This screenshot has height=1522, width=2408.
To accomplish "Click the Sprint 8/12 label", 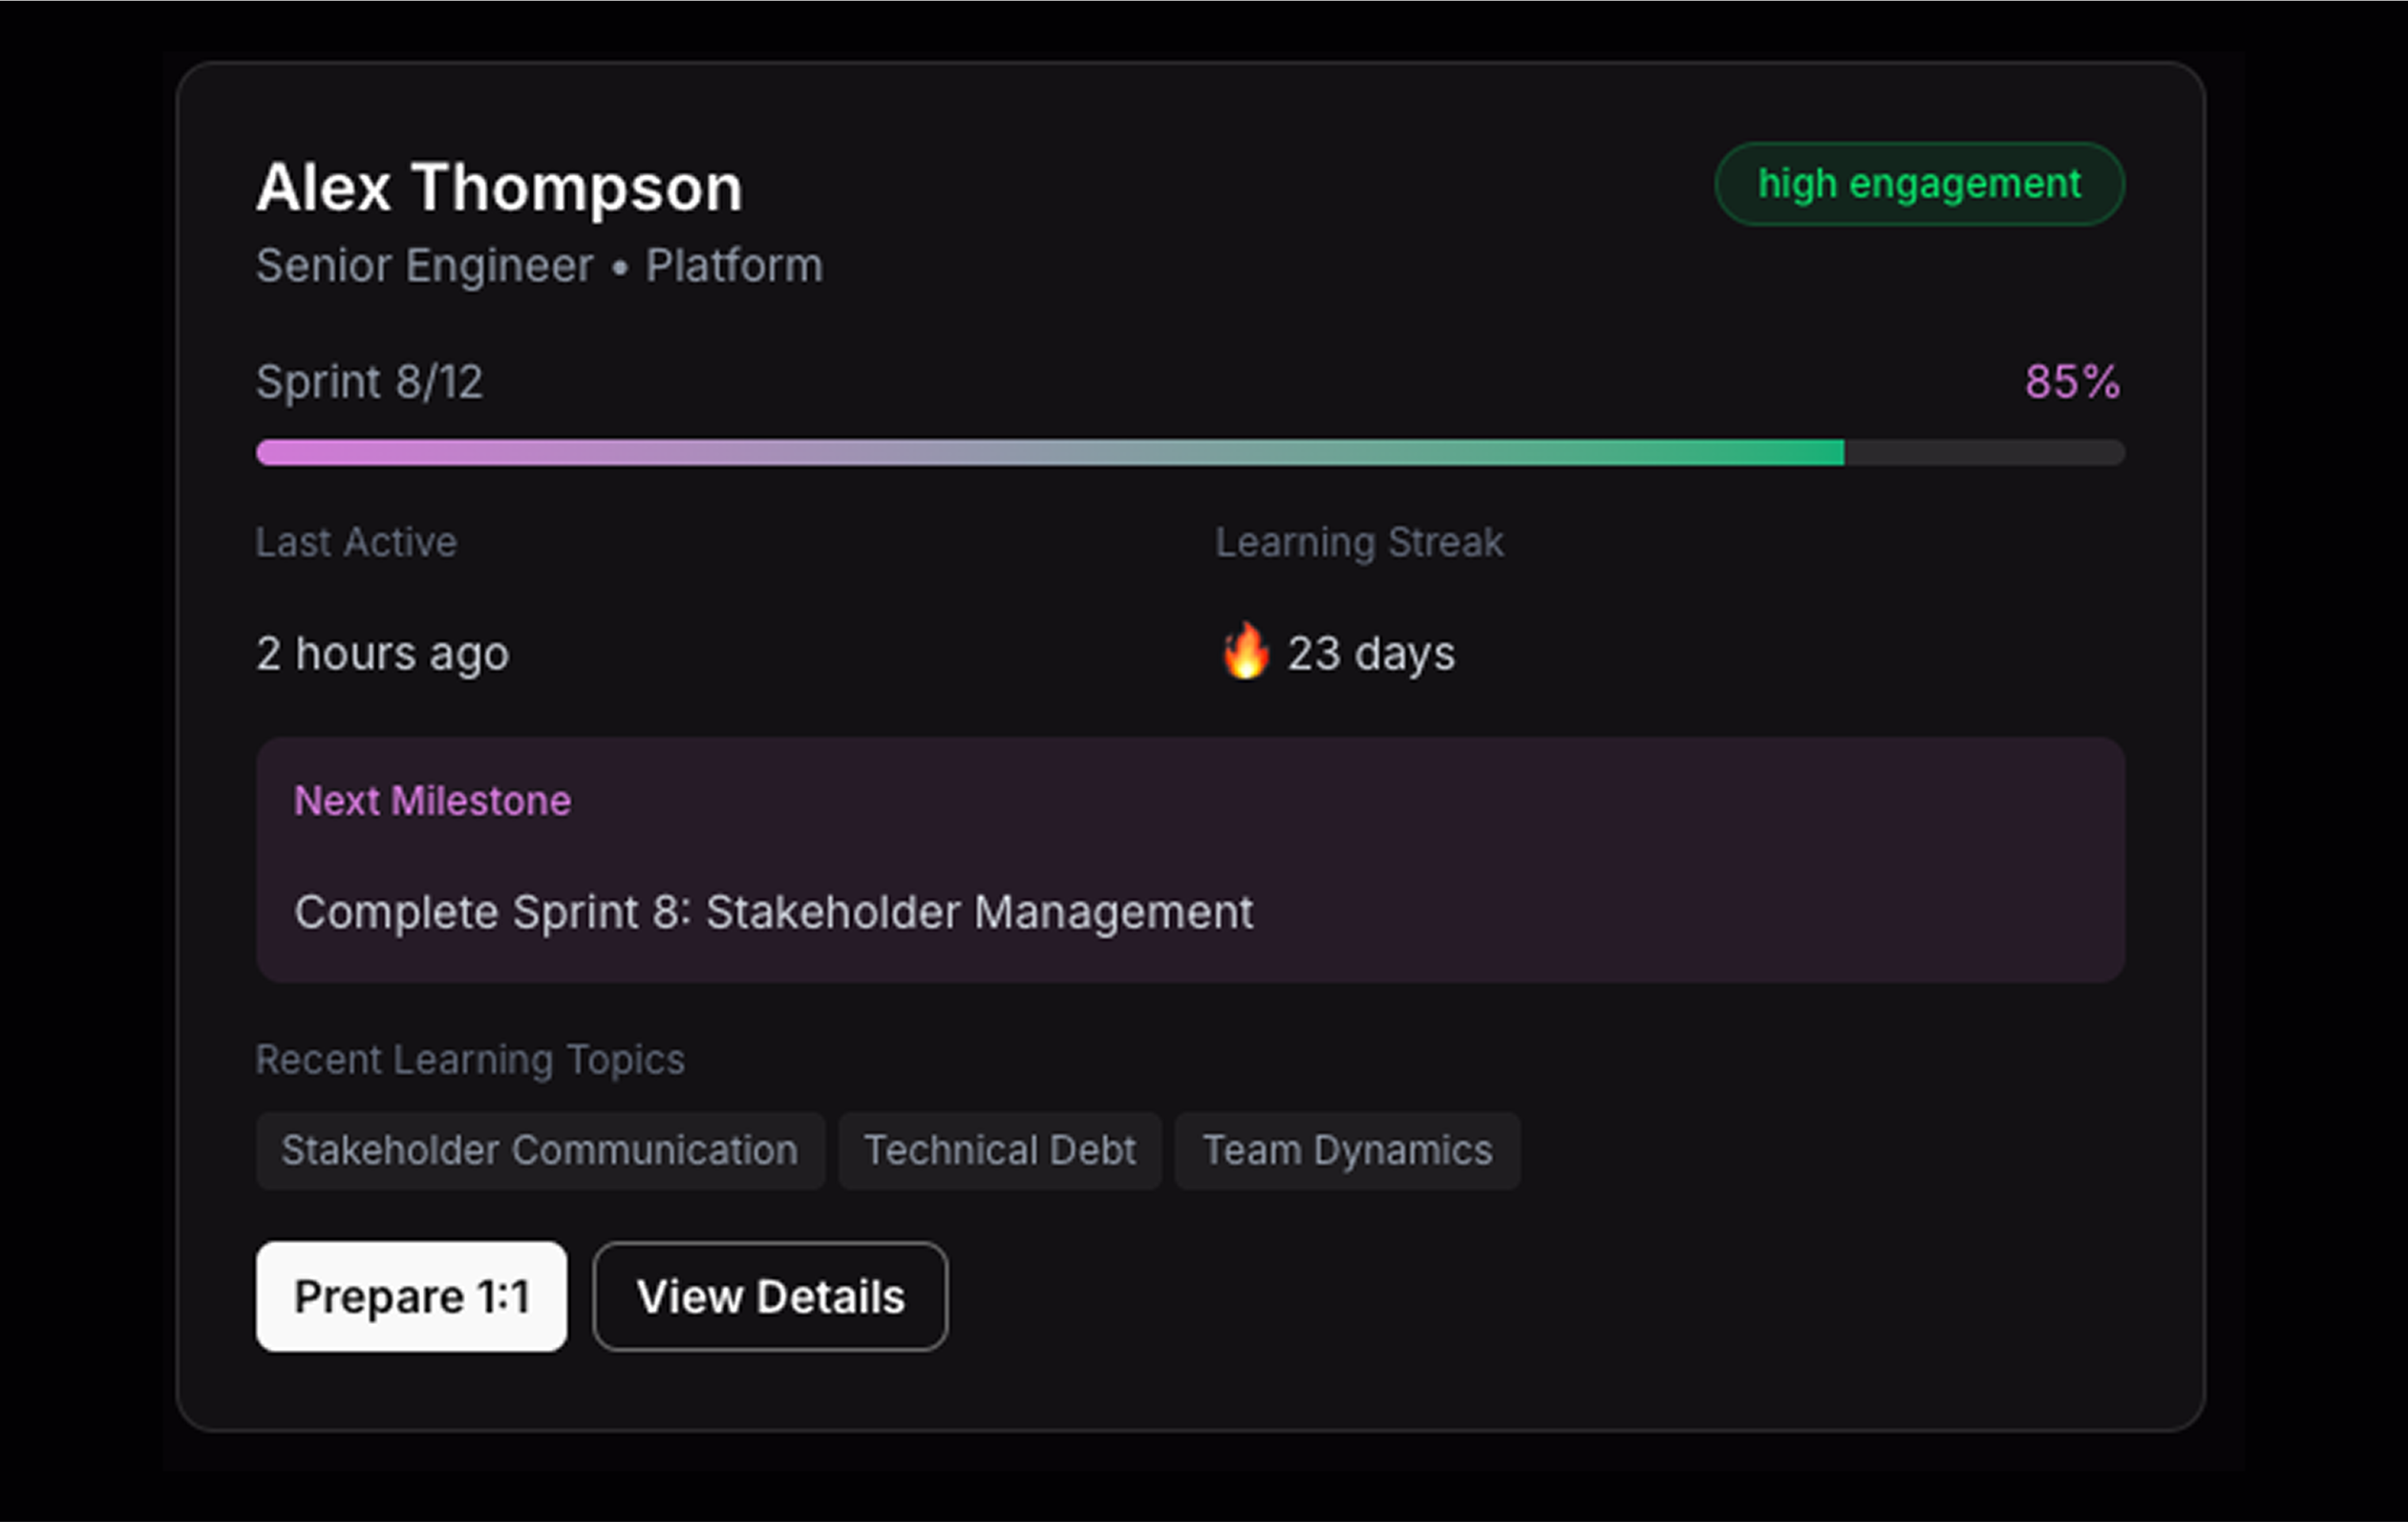I will (369, 381).
